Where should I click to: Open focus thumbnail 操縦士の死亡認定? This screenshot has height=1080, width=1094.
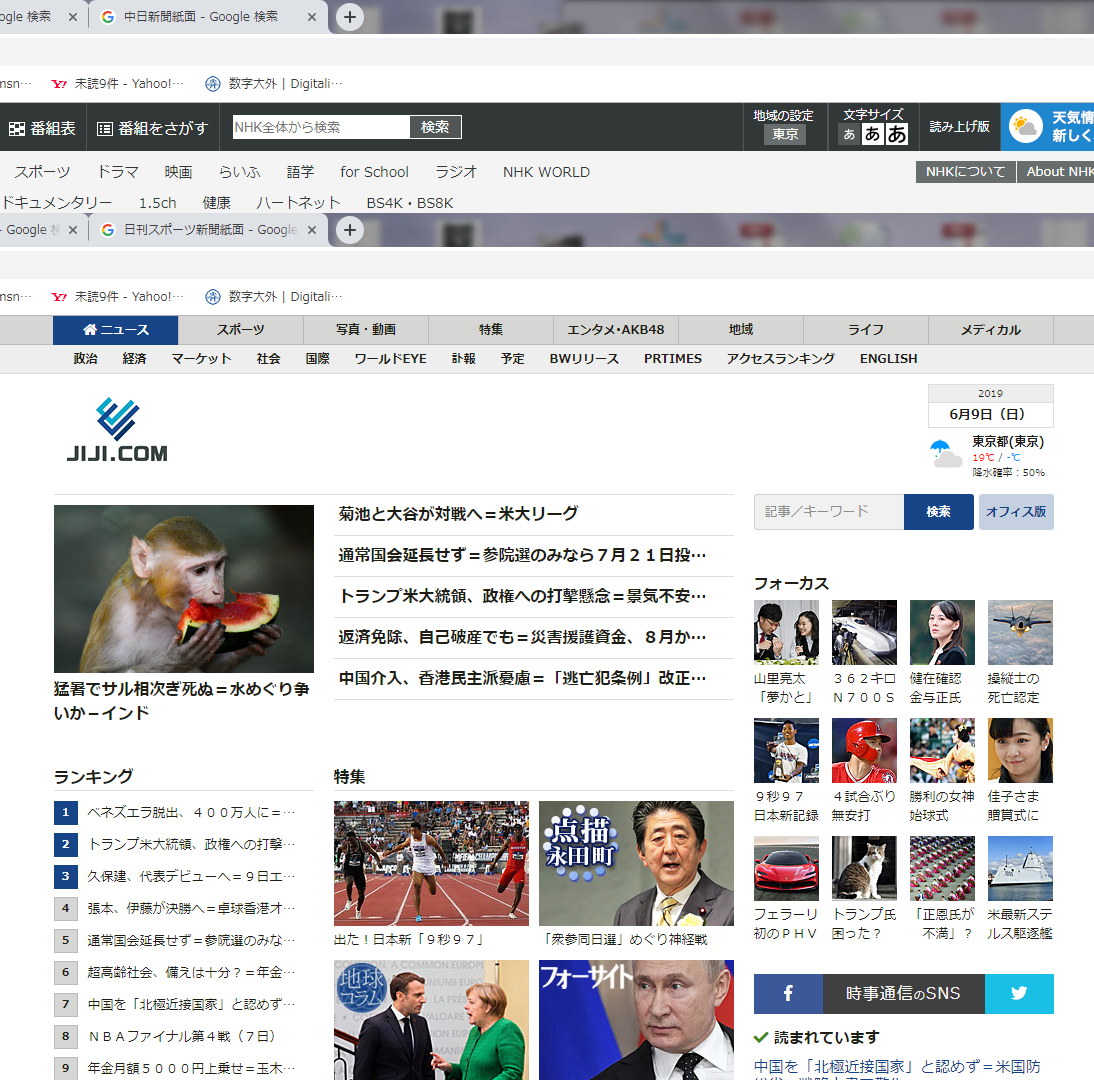(1020, 632)
